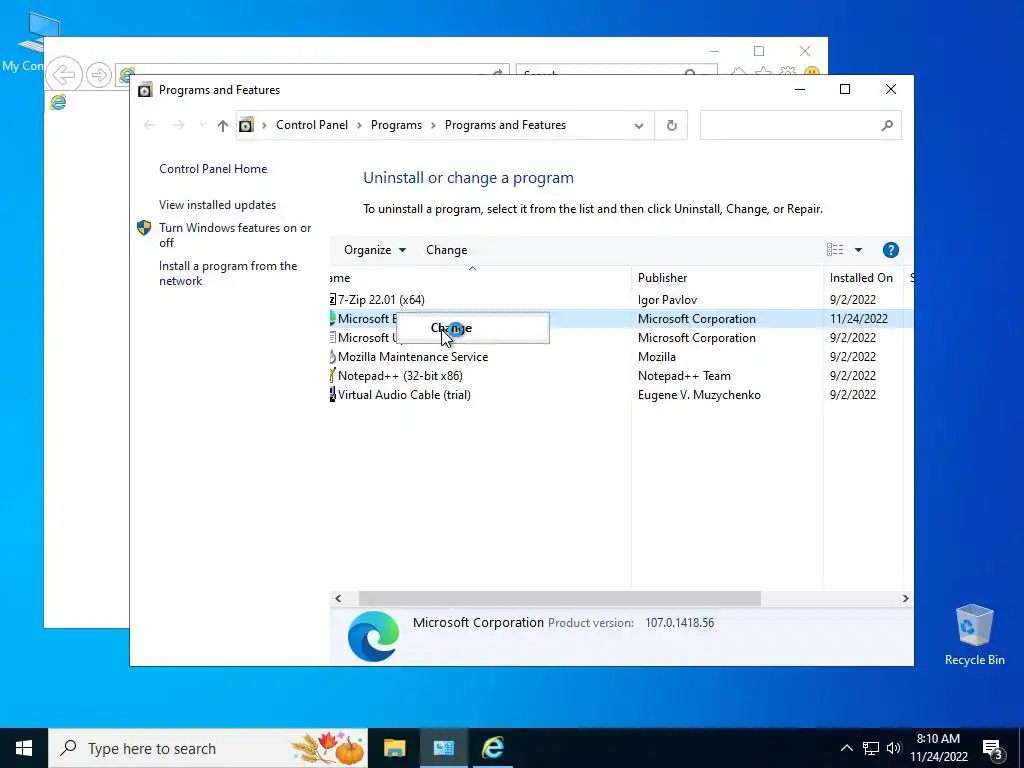1024x768 pixels.
Task: Click Programs in the breadcrumb path
Action: click(396, 125)
